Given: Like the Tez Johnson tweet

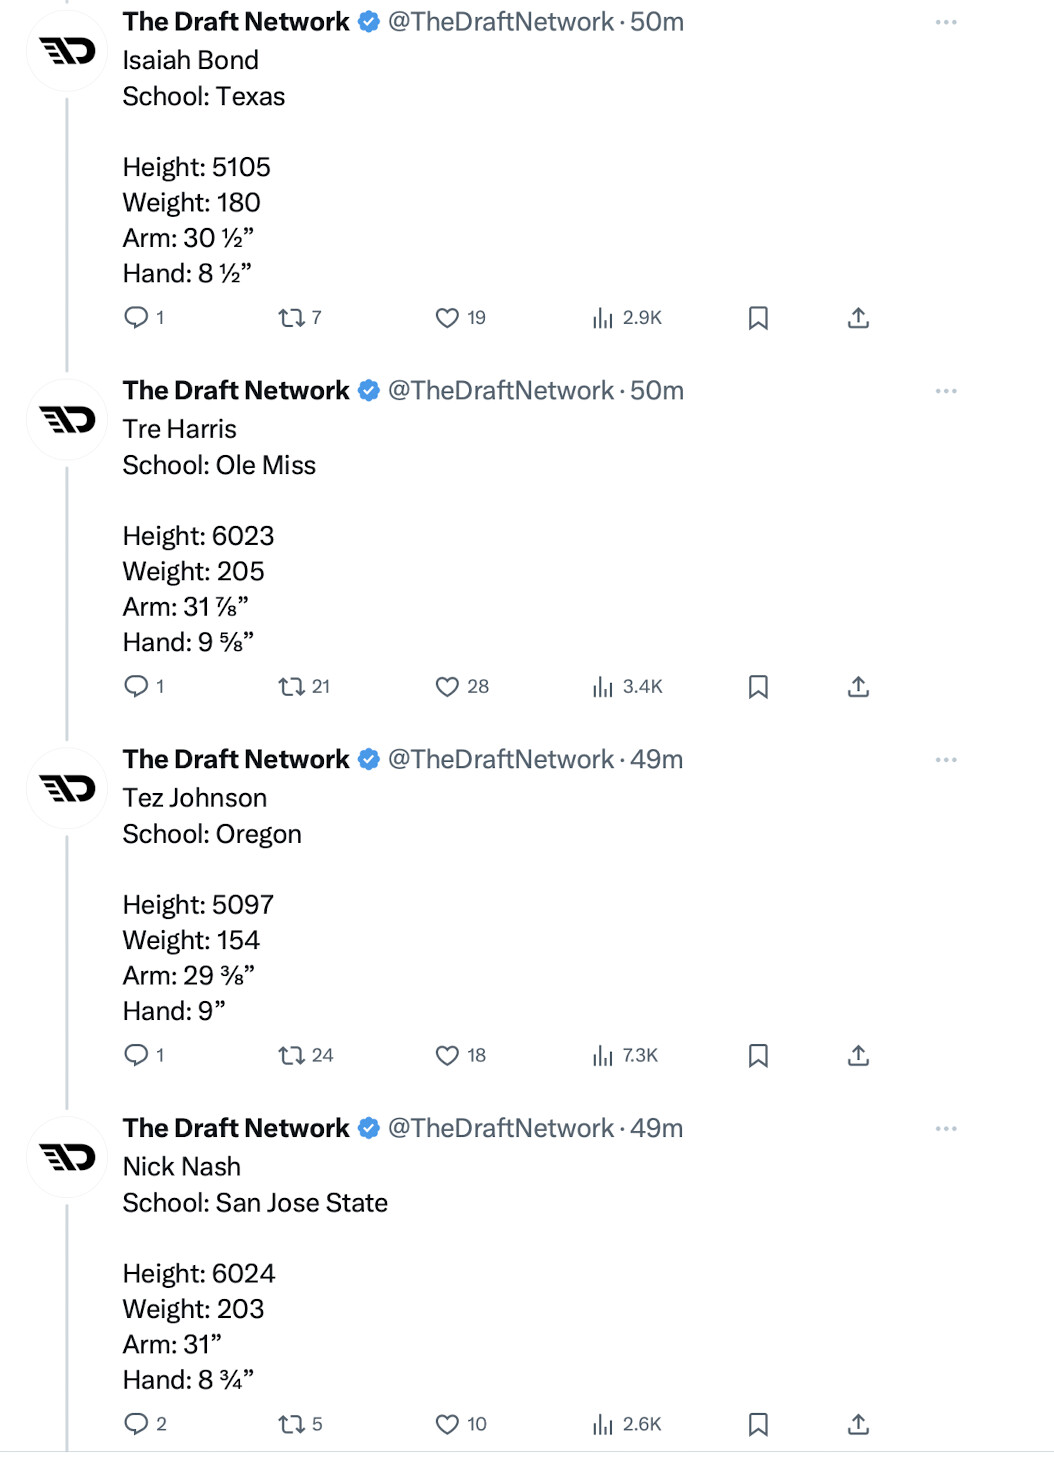Looking at the screenshot, I should click(447, 1056).
